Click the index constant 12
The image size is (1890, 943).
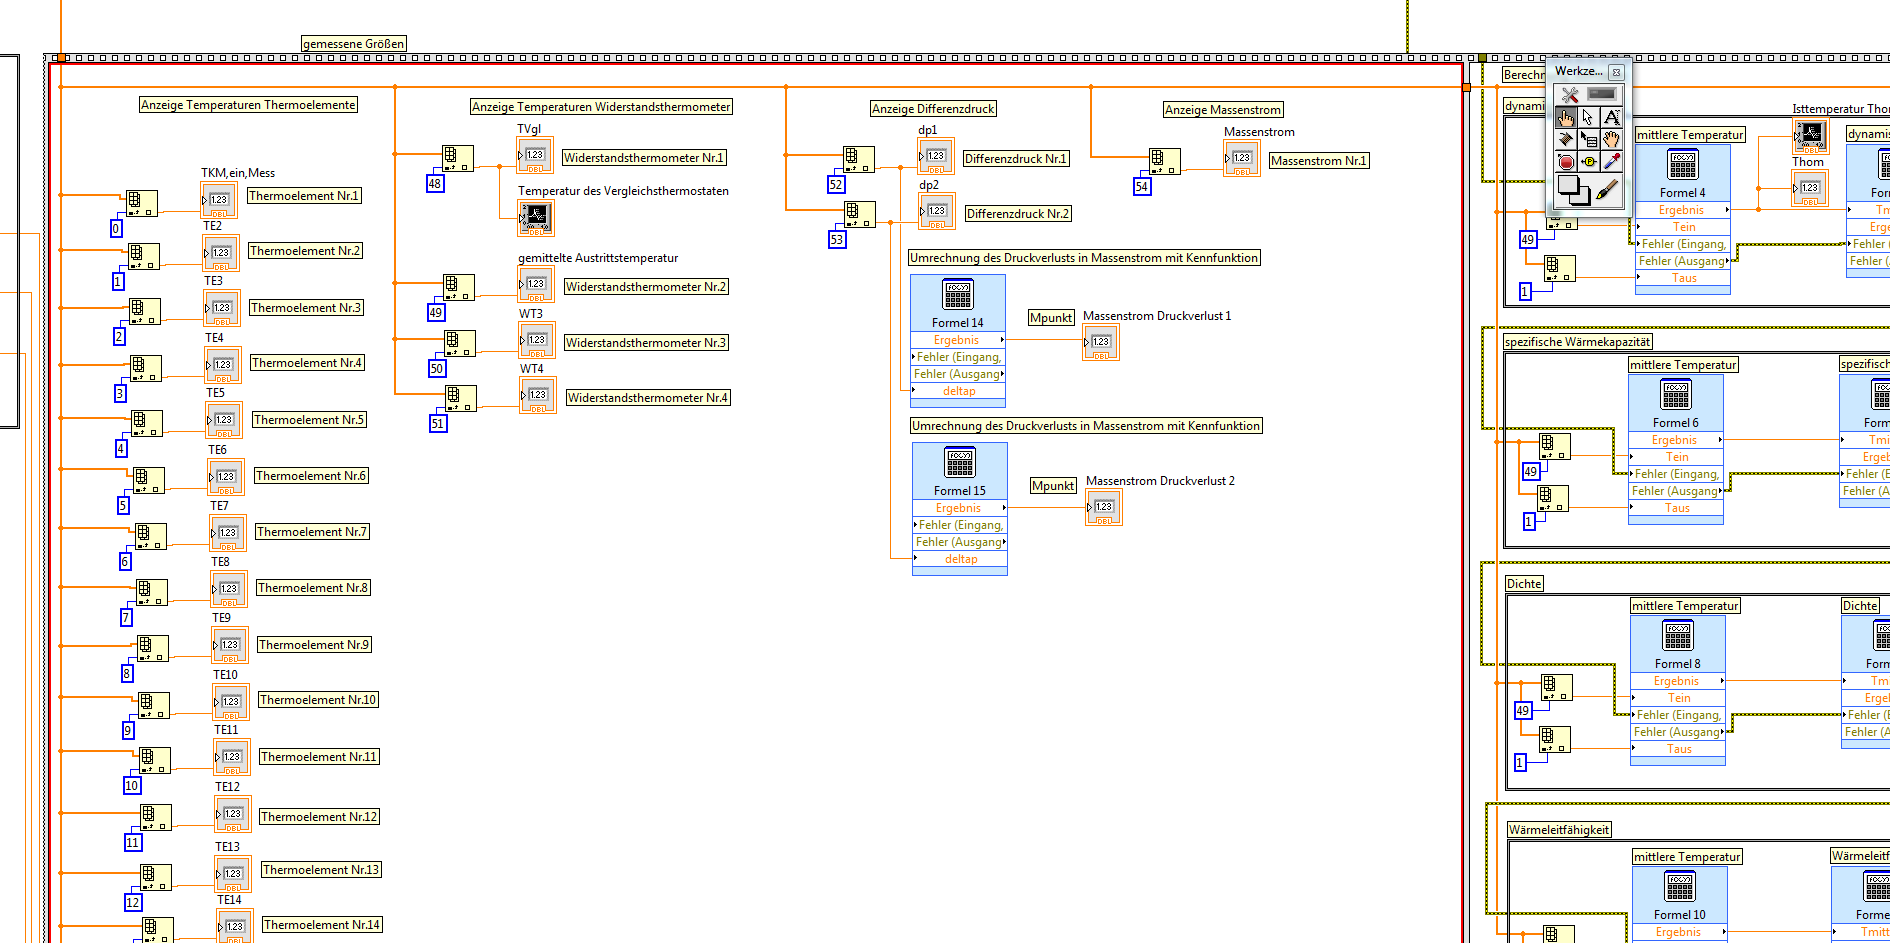pos(133,903)
